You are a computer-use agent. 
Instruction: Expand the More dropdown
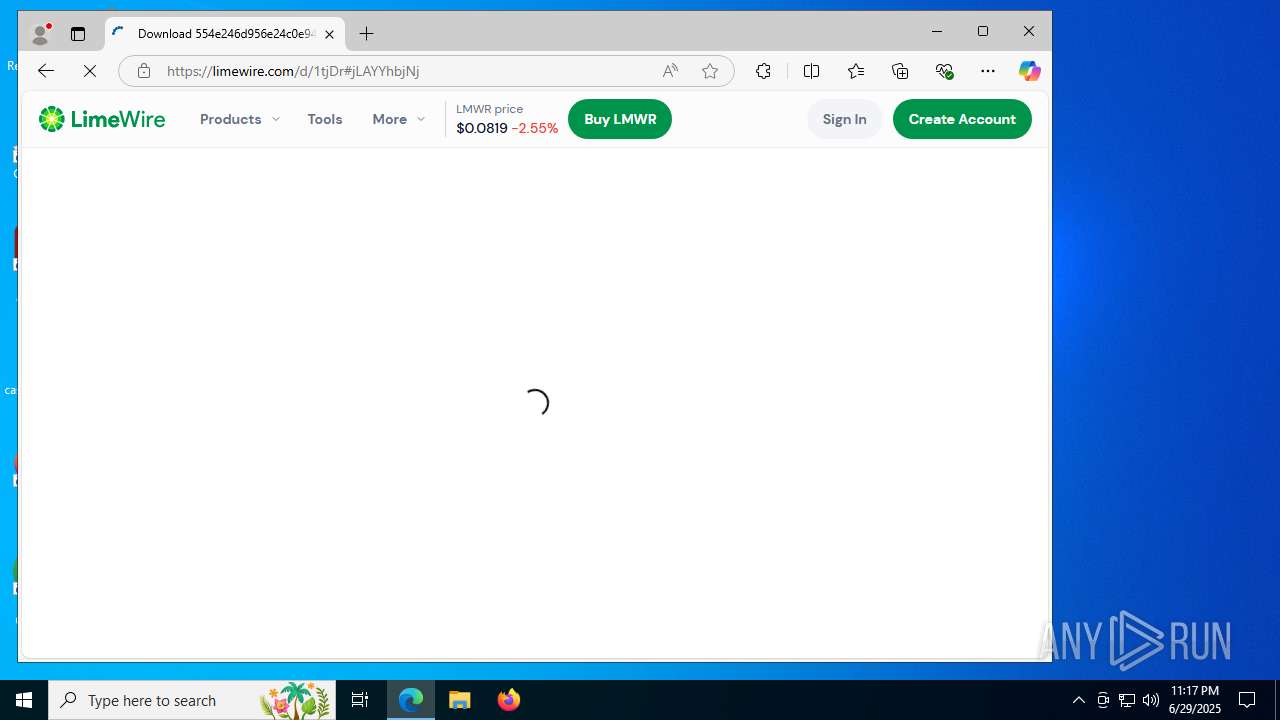pos(399,119)
